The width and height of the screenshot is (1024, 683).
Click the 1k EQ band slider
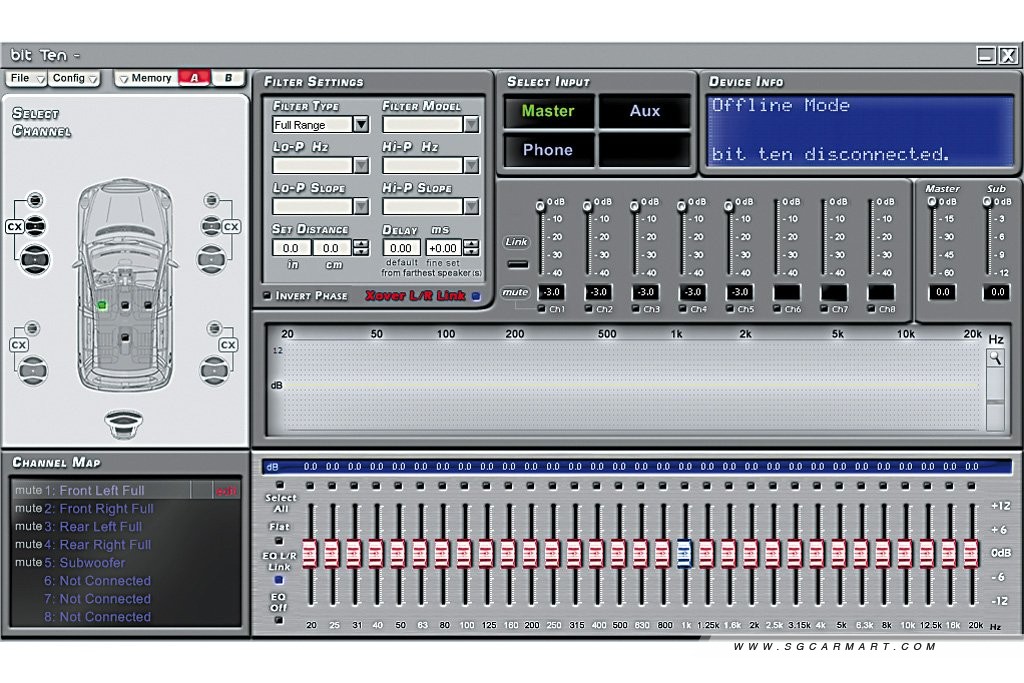pos(684,553)
